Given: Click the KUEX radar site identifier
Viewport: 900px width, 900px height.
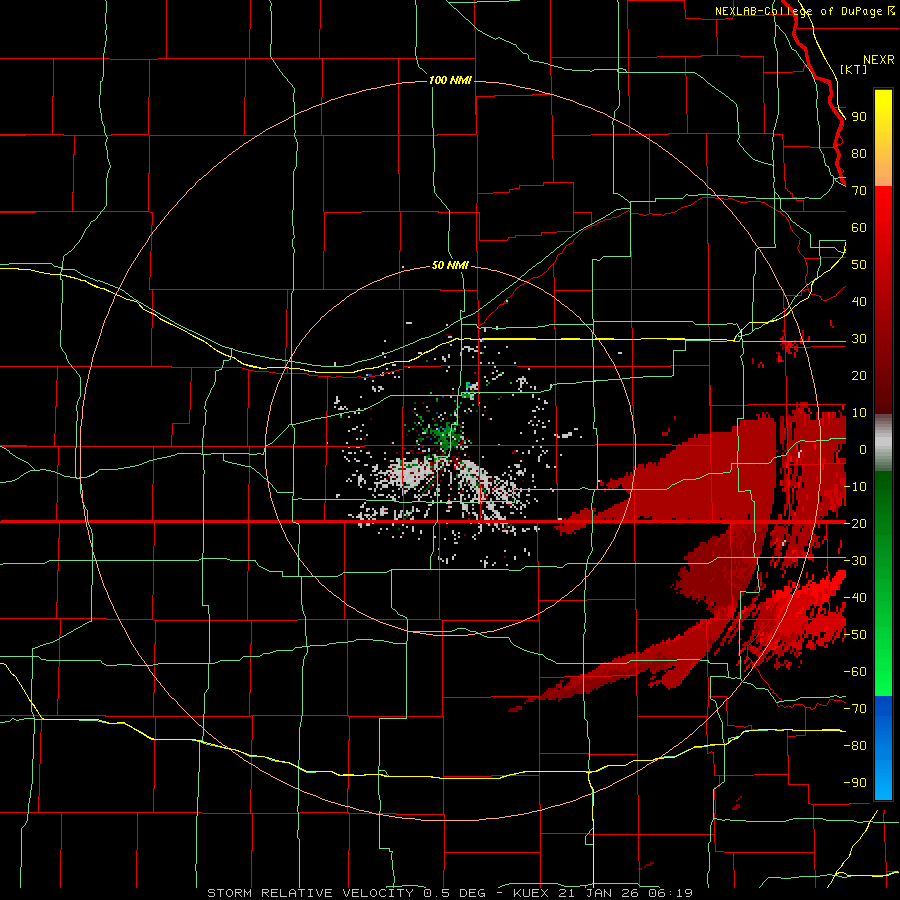Looking at the screenshot, I should click(x=533, y=893).
